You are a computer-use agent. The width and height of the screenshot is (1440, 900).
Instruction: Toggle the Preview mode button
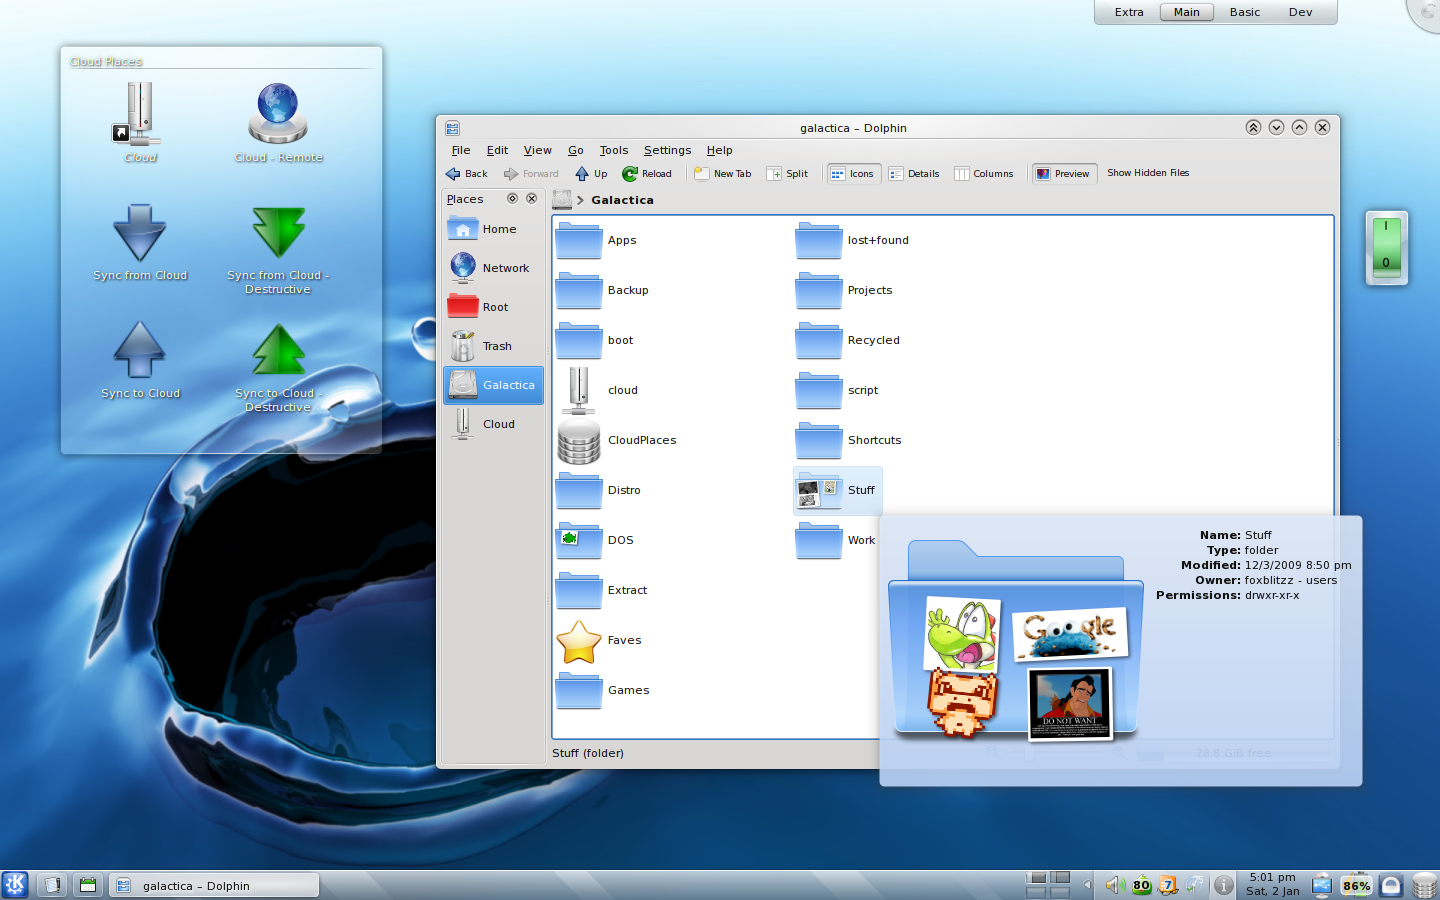(1063, 174)
